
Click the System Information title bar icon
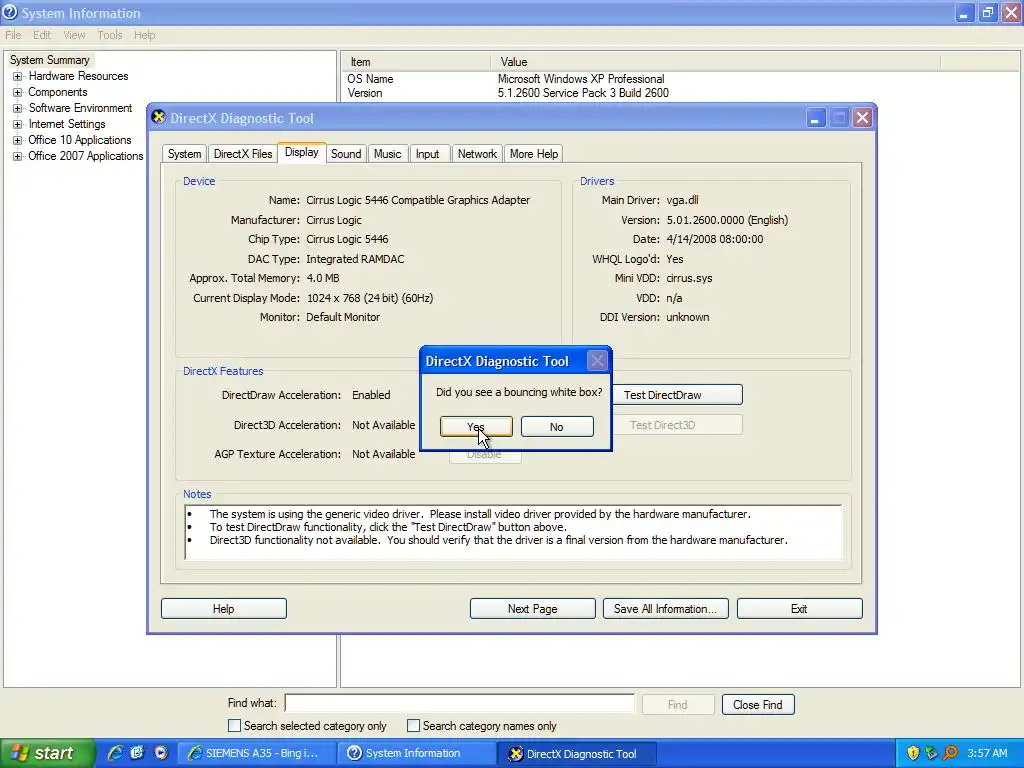tap(10, 12)
